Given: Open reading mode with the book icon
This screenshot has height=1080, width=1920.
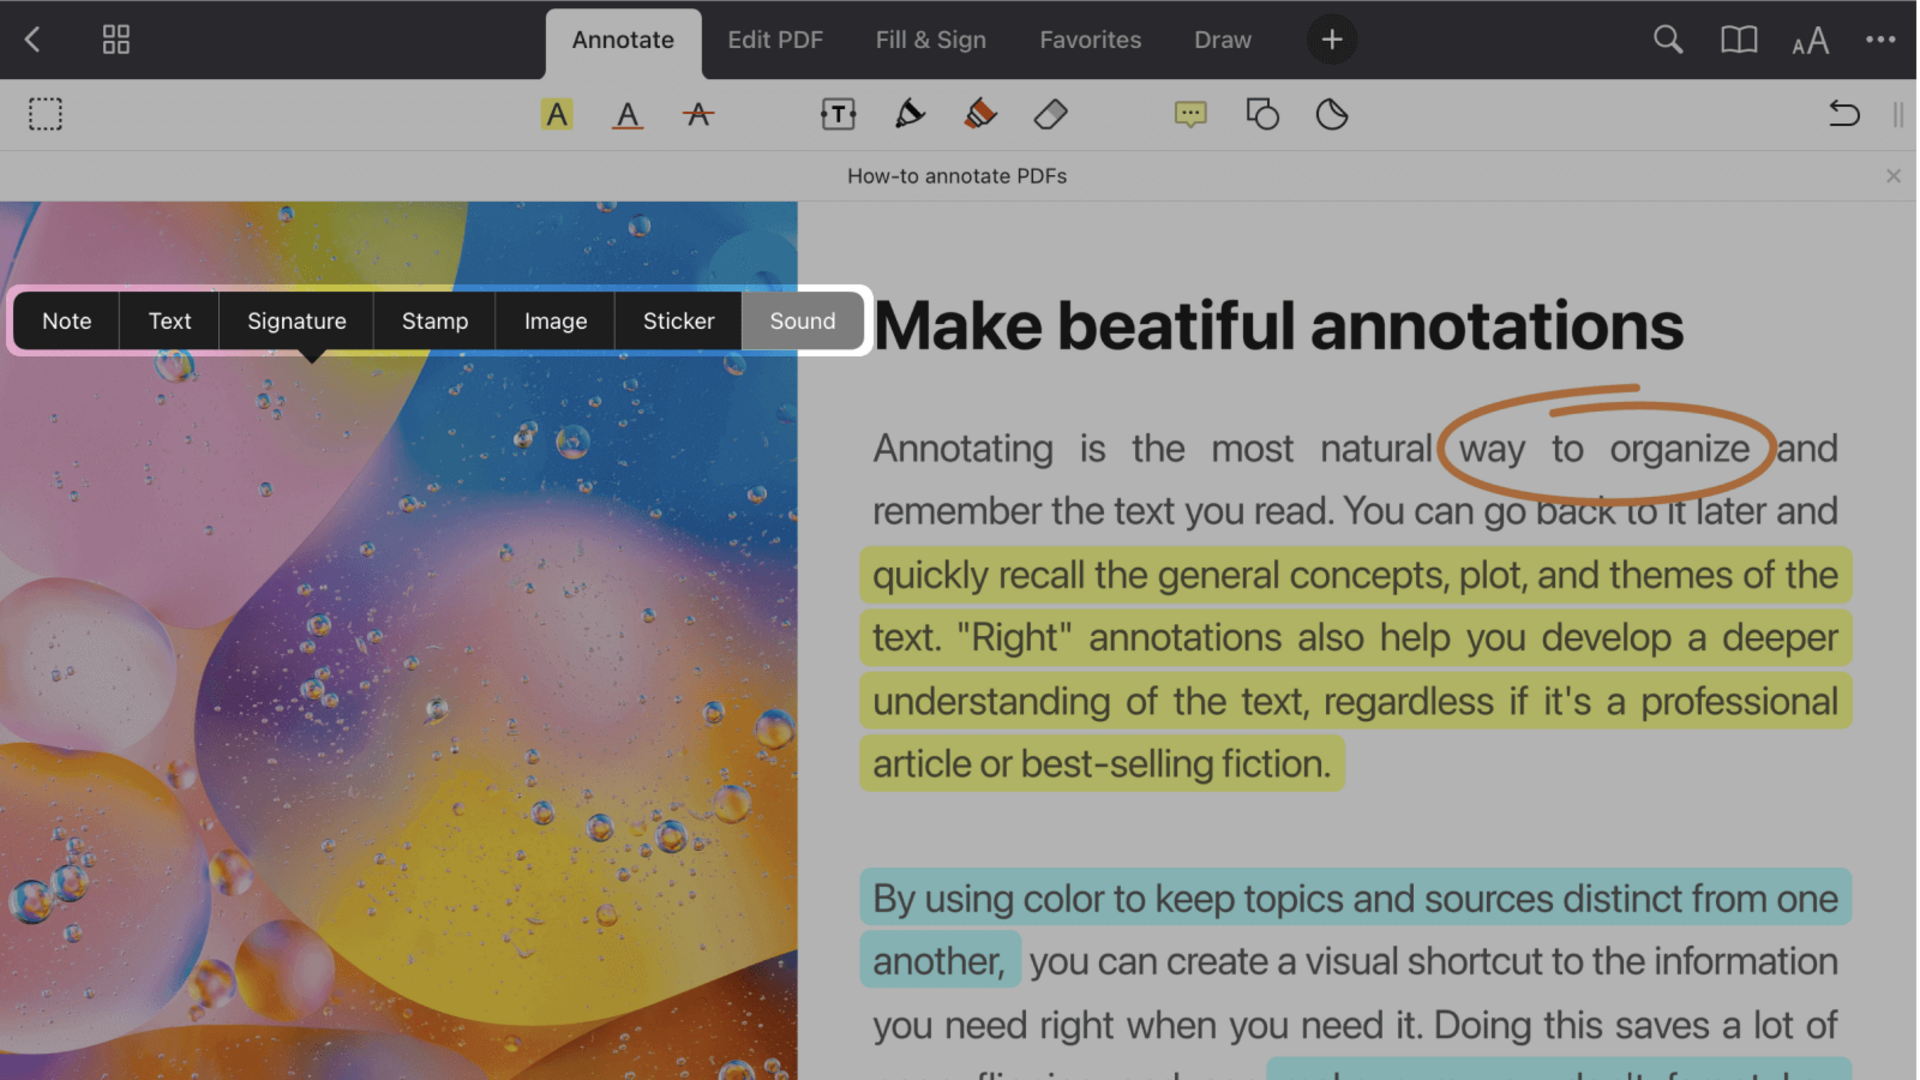Looking at the screenshot, I should 1738,40.
